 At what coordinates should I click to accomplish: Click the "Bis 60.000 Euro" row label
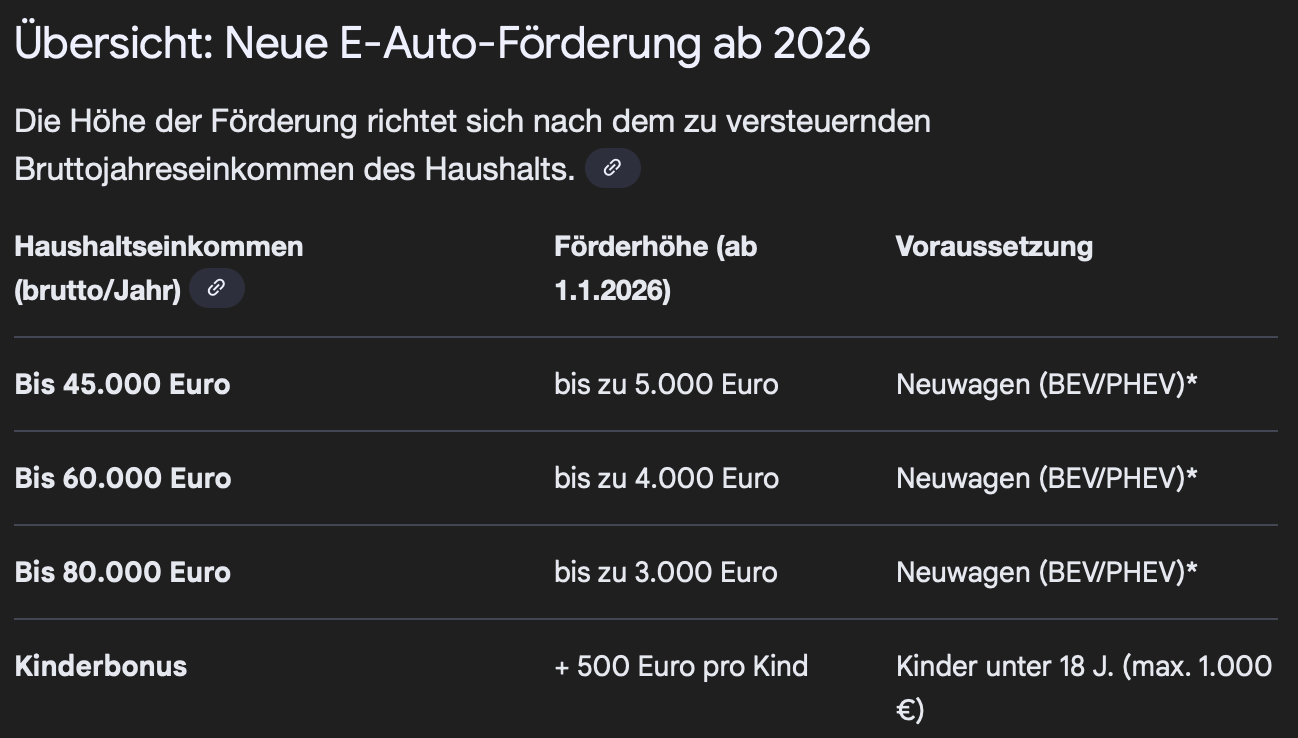coord(122,478)
